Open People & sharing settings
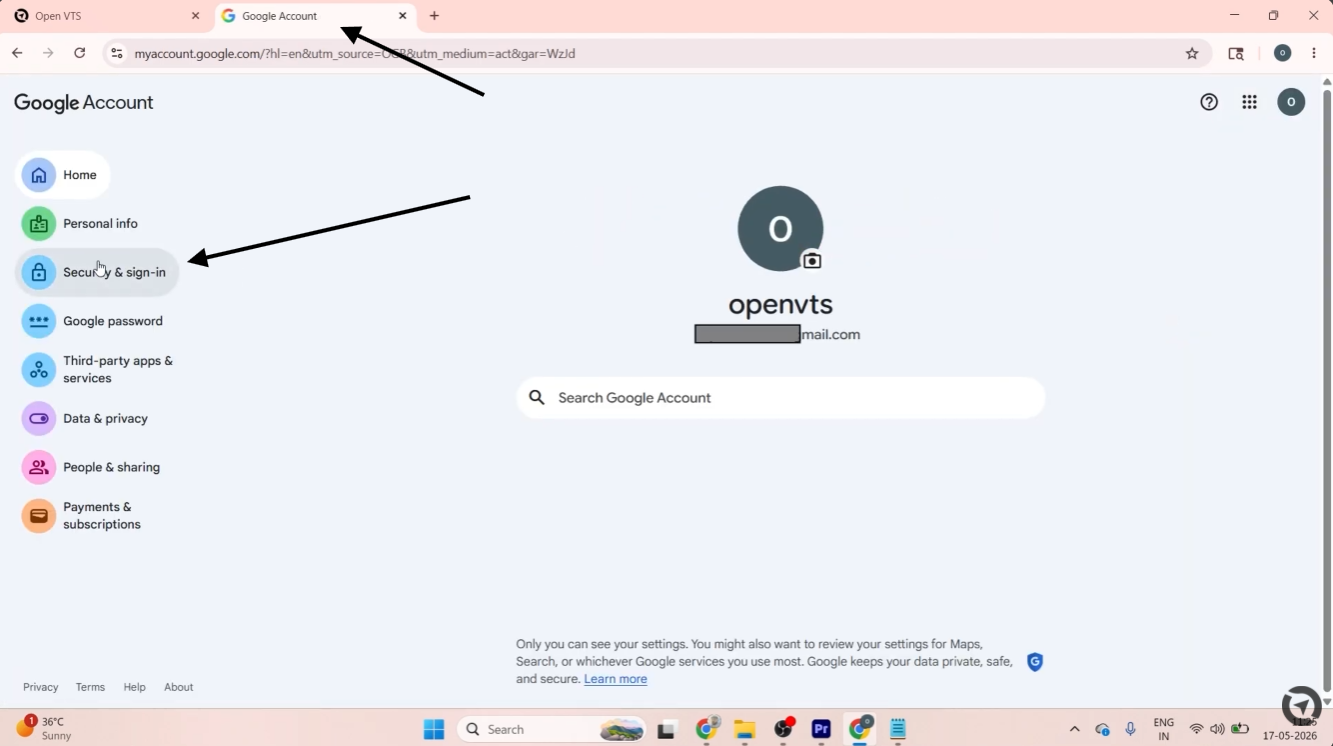This screenshot has height=746, width=1333. [91, 467]
